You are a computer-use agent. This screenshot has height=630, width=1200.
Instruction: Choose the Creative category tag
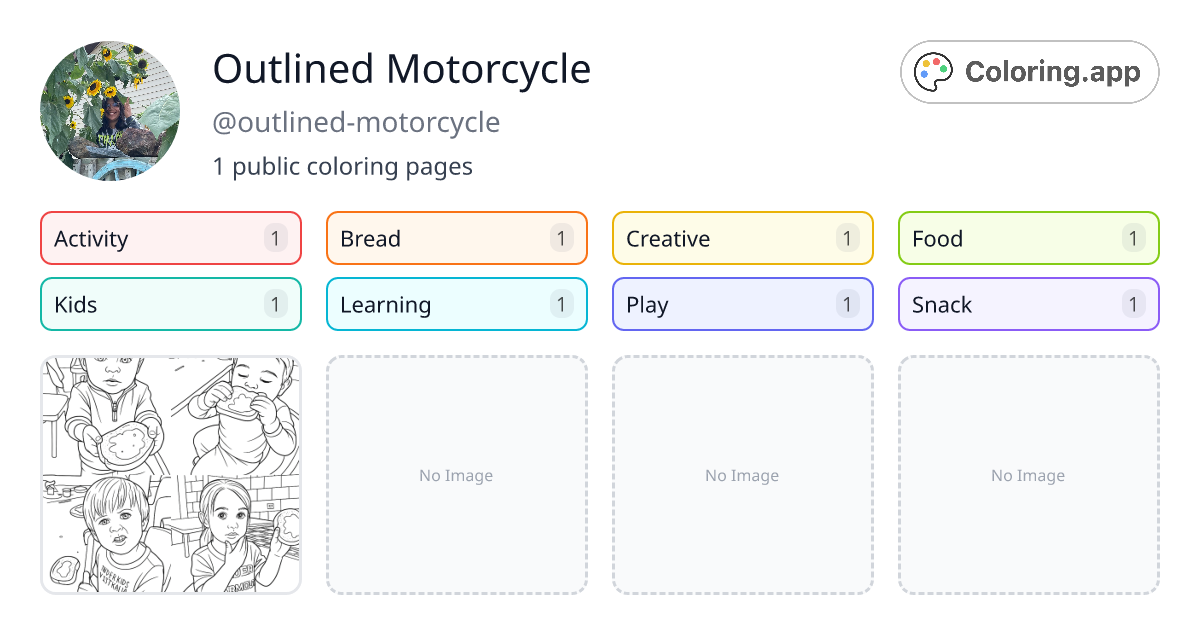(x=742, y=238)
